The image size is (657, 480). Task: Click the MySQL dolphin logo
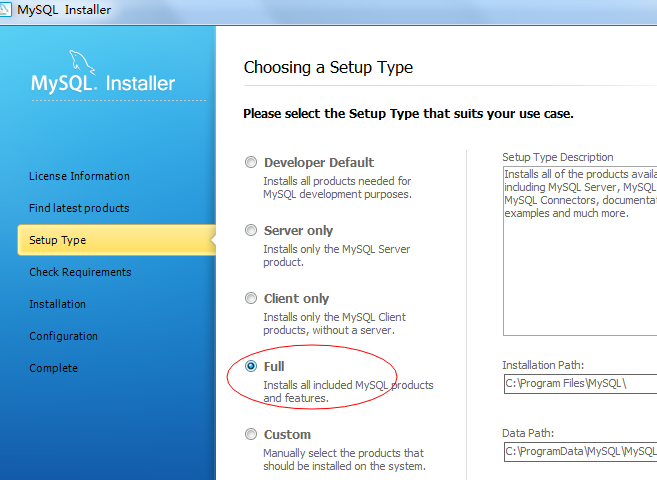82,63
